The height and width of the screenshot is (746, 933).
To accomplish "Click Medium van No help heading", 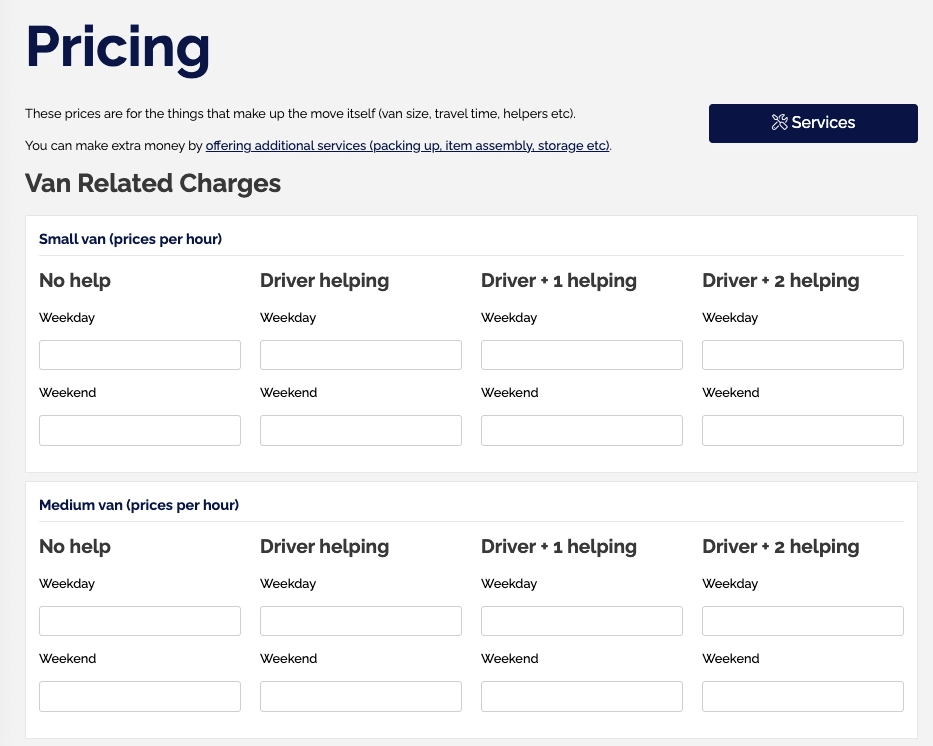I will (75, 546).
